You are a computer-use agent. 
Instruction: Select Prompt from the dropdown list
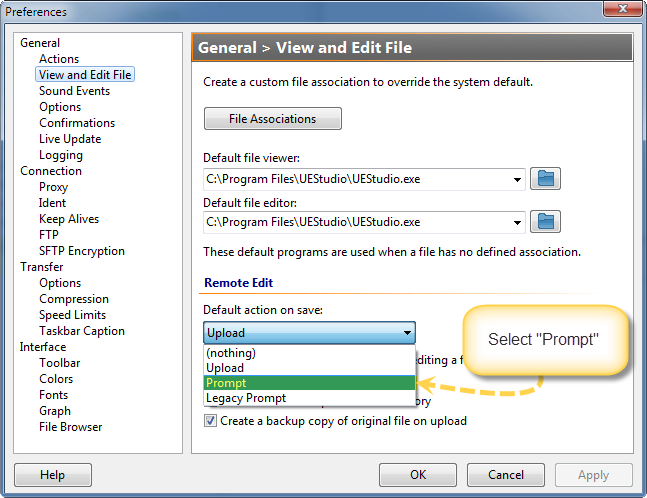[309, 383]
